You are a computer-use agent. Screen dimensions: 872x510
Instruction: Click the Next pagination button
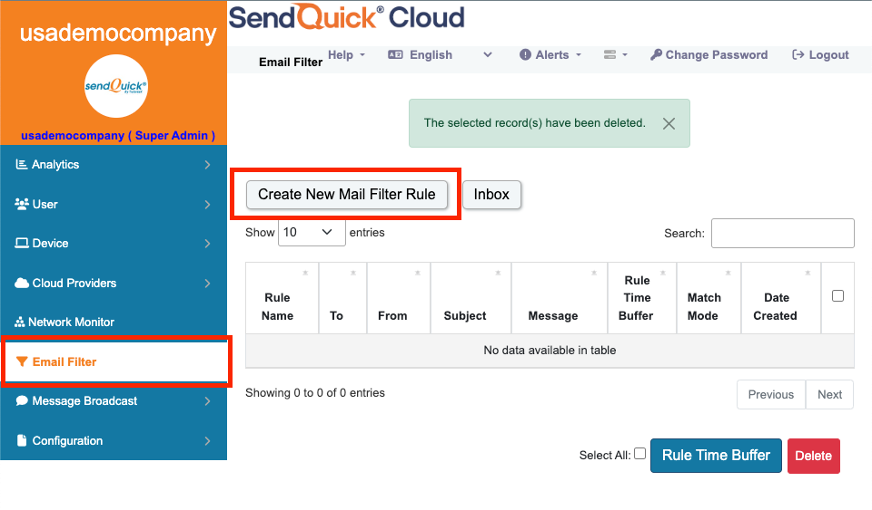pyautogui.click(x=829, y=394)
